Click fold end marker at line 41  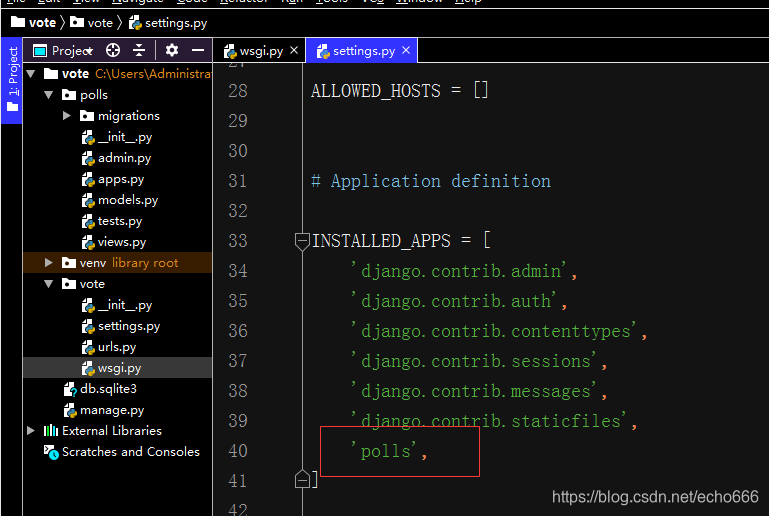click(x=302, y=480)
